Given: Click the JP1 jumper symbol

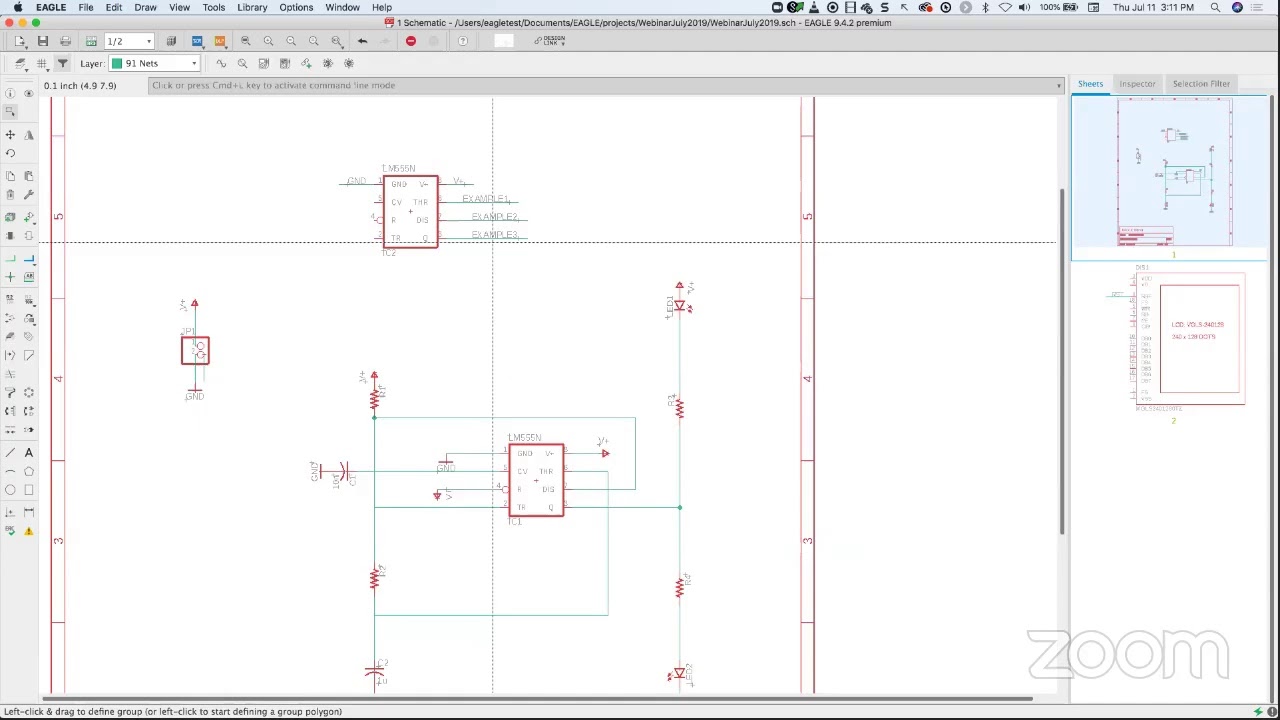Looking at the screenshot, I should pyautogui.click(x=195, y=350).
